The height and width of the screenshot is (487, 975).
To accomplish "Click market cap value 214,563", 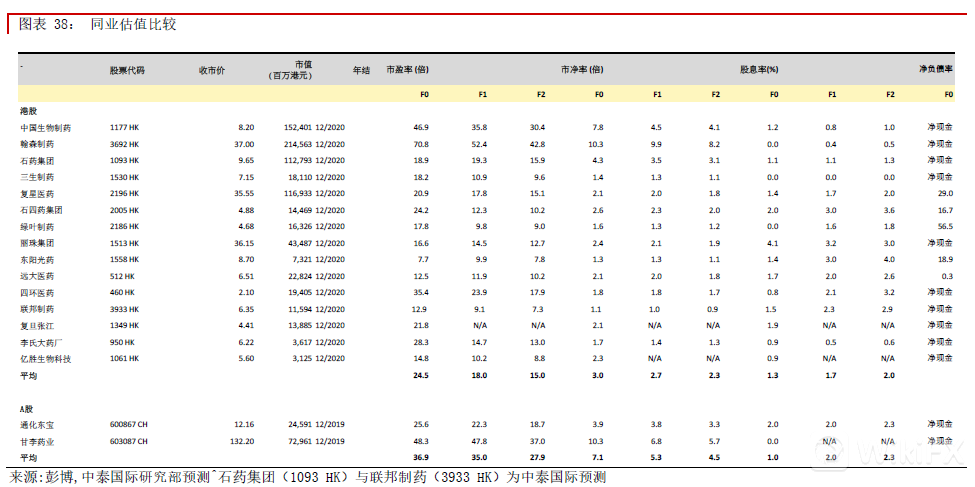I will pos(298,144).
